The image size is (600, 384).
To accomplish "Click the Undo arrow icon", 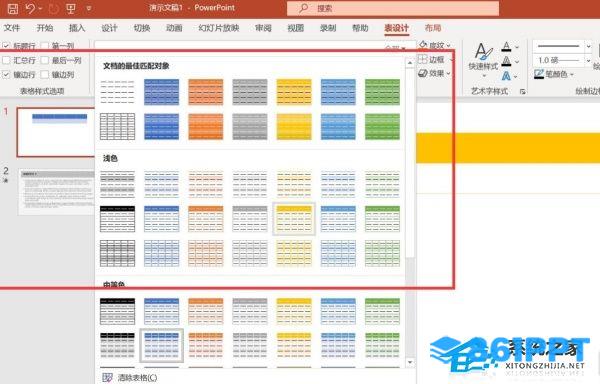I will 31,8.
